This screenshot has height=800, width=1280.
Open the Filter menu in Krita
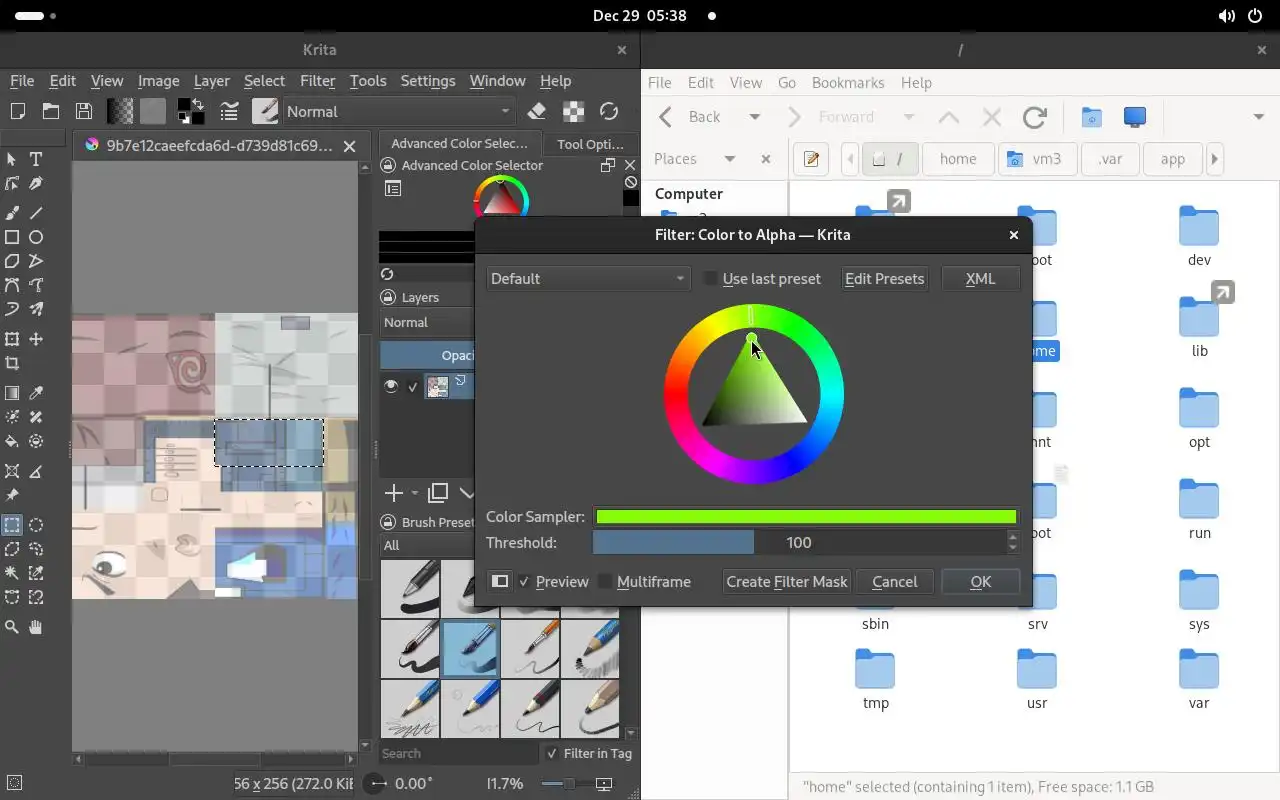[x=317, y=81]
